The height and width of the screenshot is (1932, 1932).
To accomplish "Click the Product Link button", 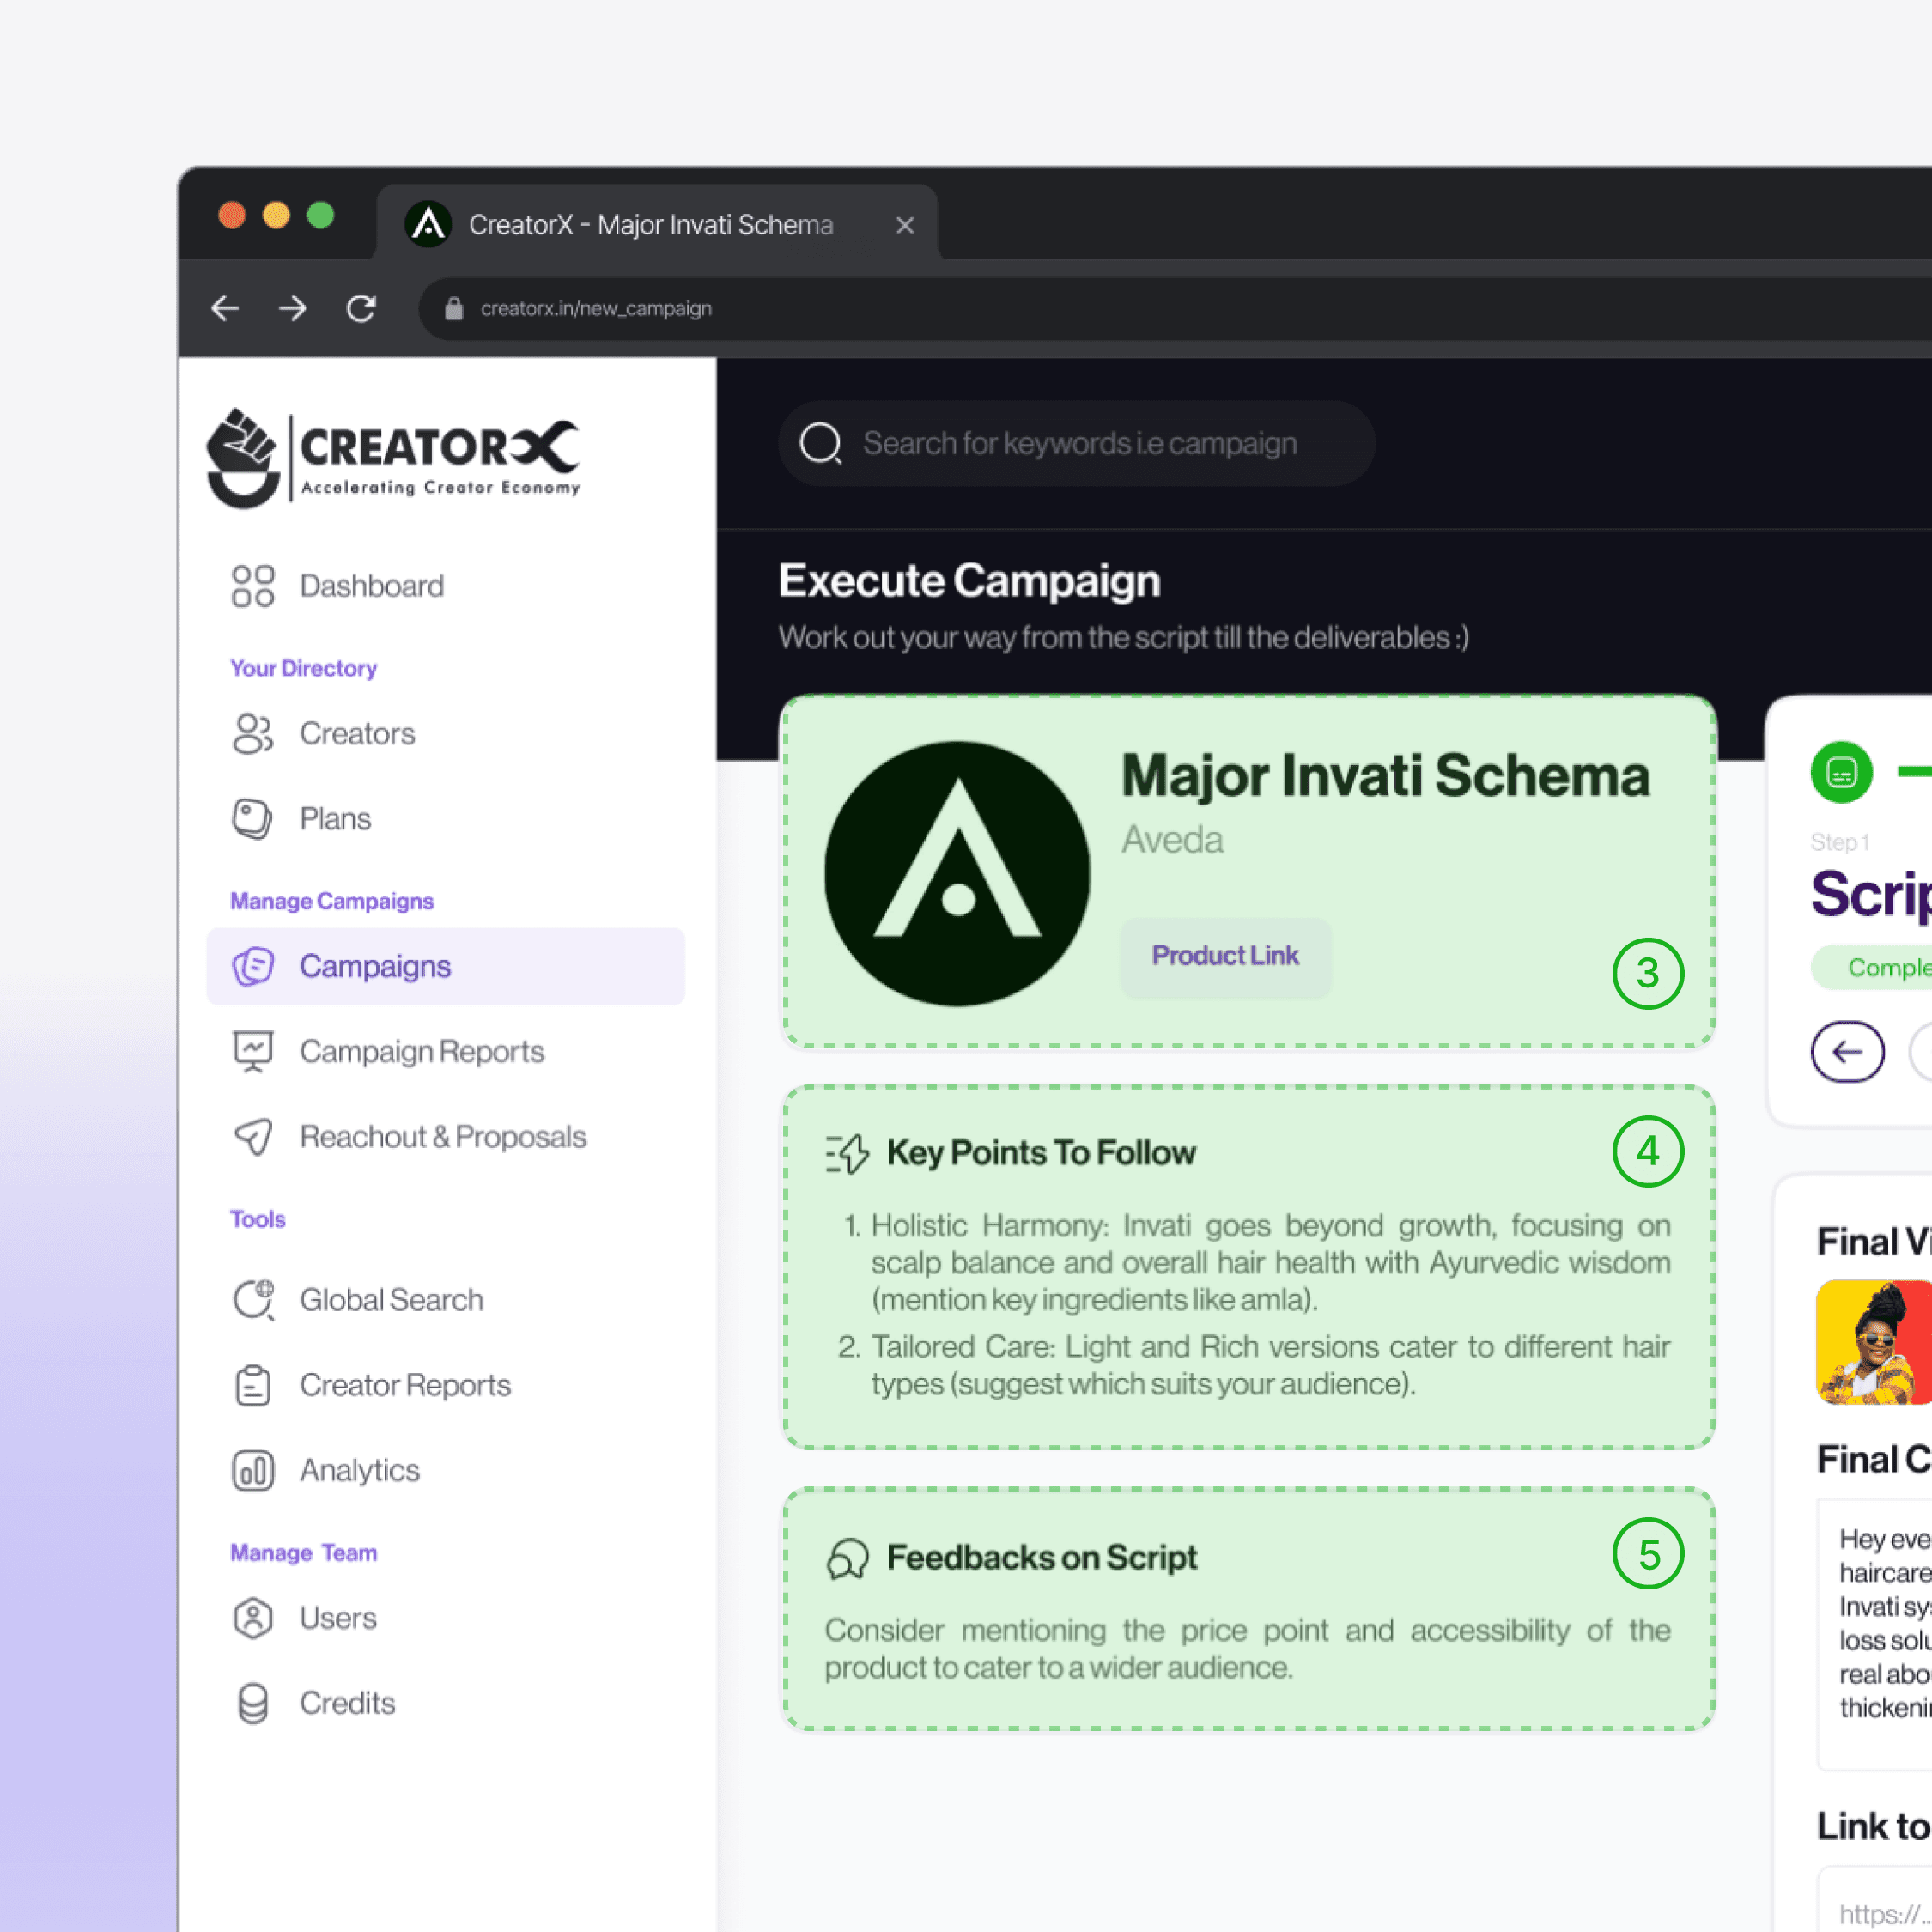I will (1225, 956).
